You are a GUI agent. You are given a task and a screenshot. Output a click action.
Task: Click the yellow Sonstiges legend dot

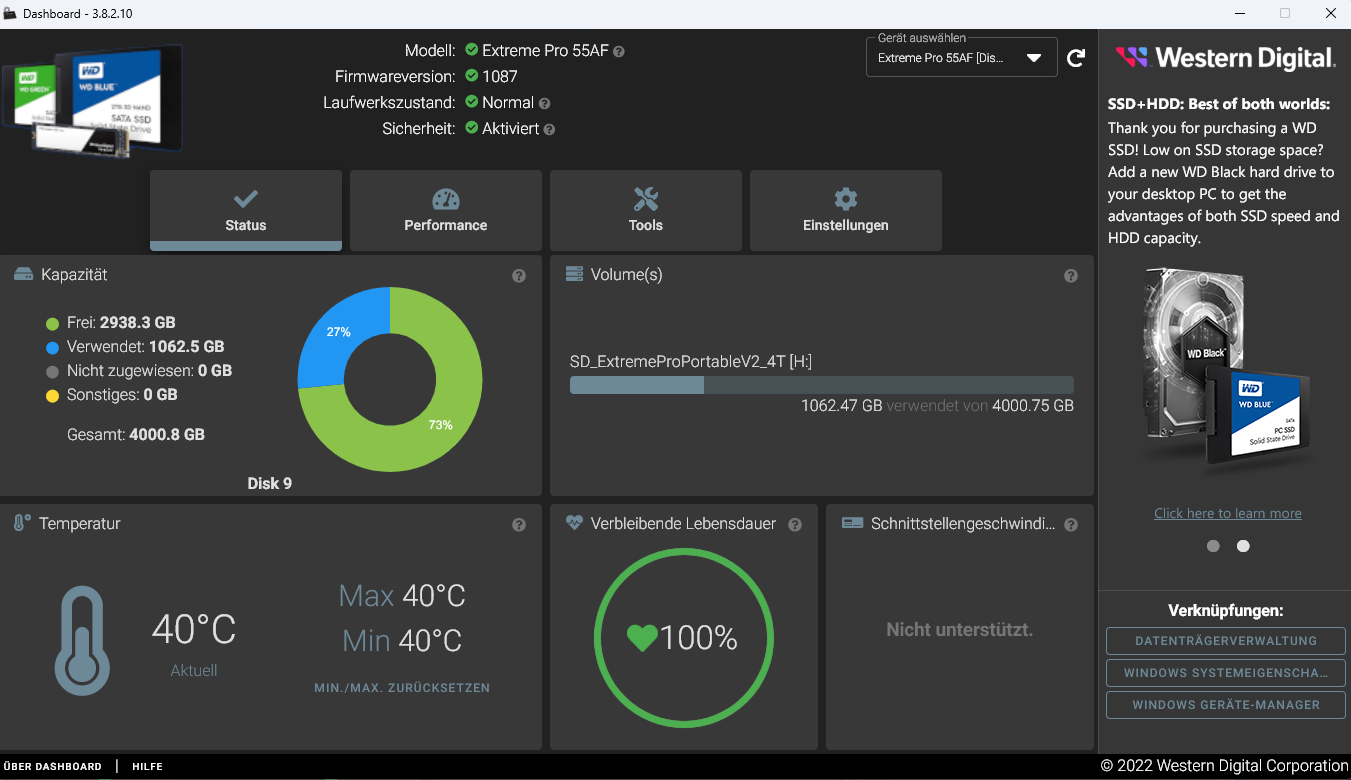pos(53,395)
